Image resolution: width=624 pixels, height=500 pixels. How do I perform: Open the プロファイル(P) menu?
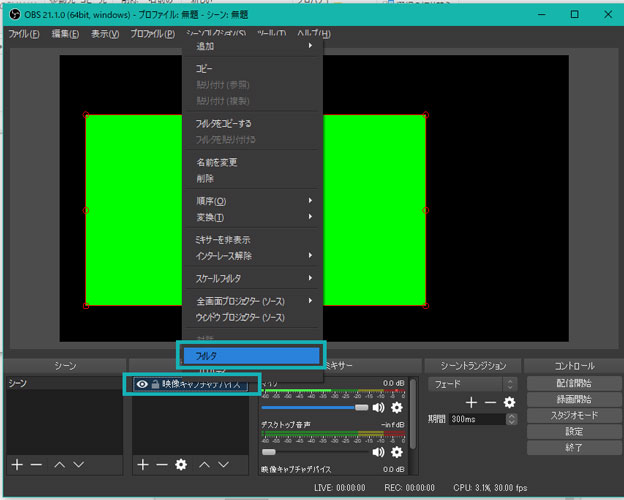click(153, 34)
